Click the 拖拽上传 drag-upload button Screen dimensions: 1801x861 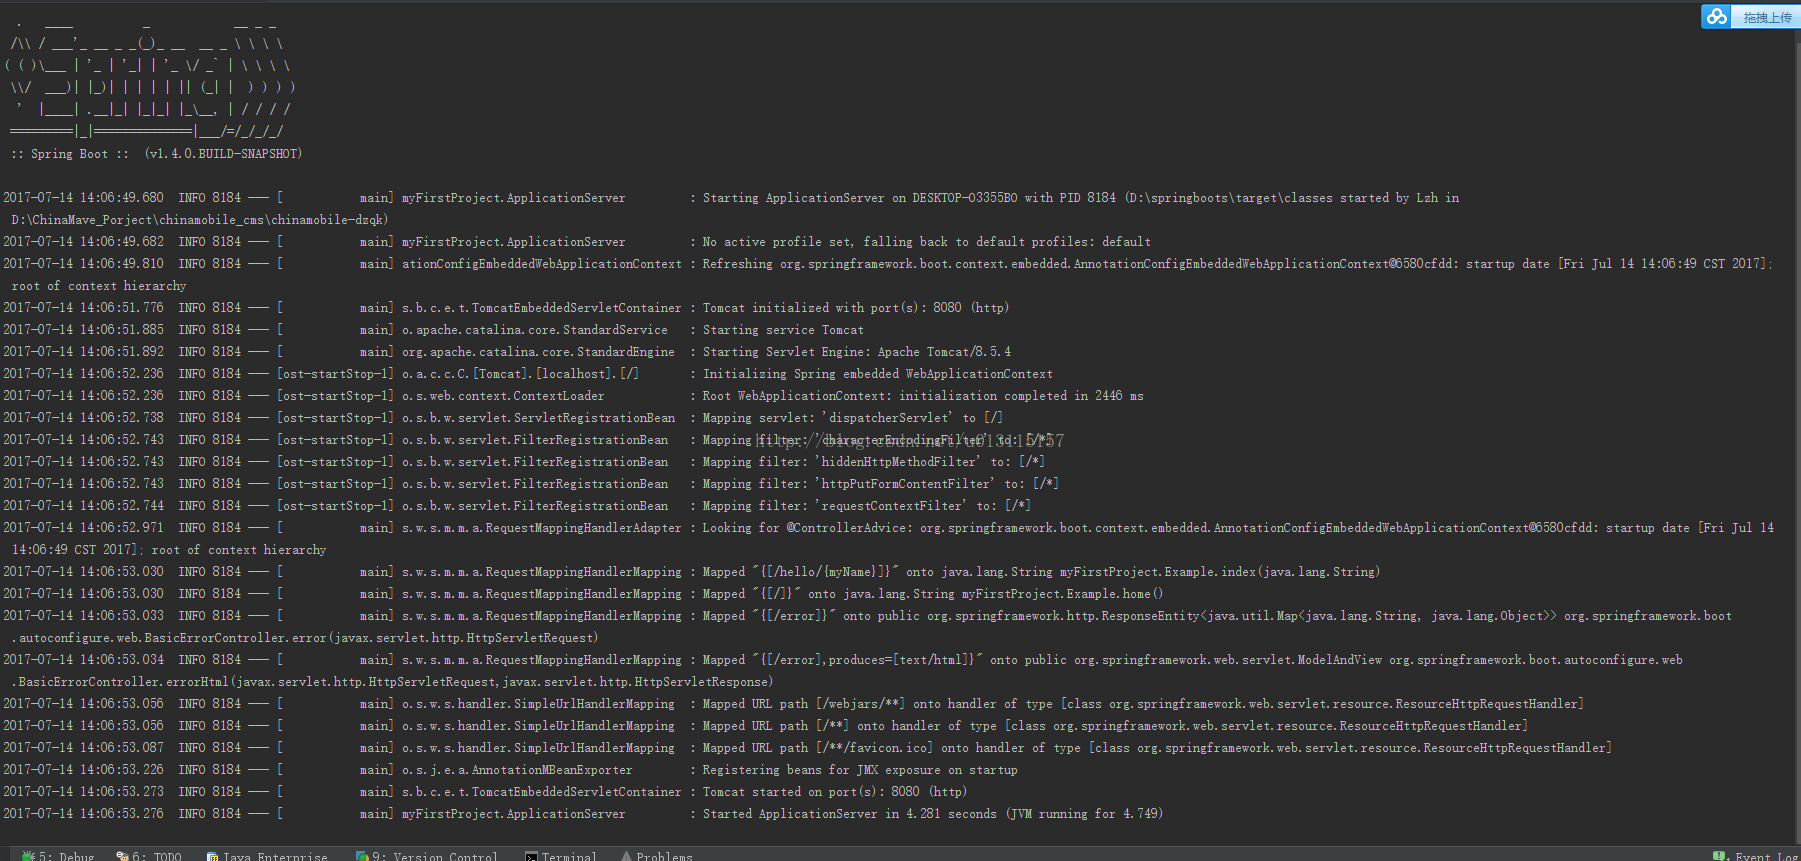(1767, 17)
